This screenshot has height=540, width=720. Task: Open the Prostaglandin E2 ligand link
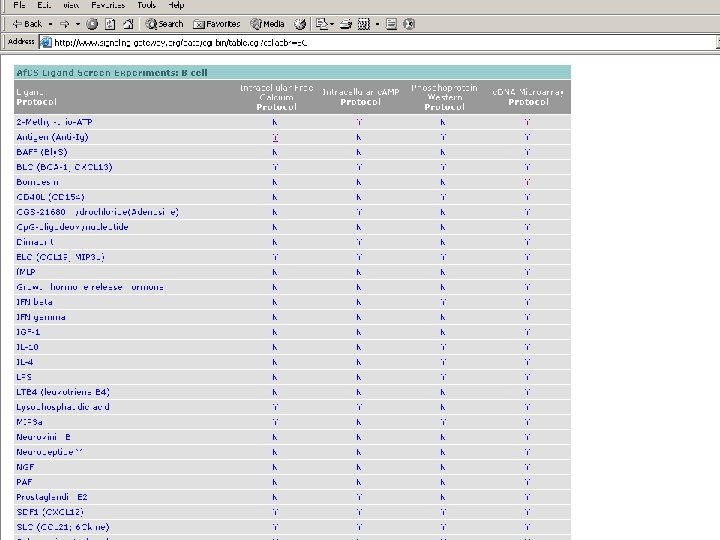click(52, 497)
